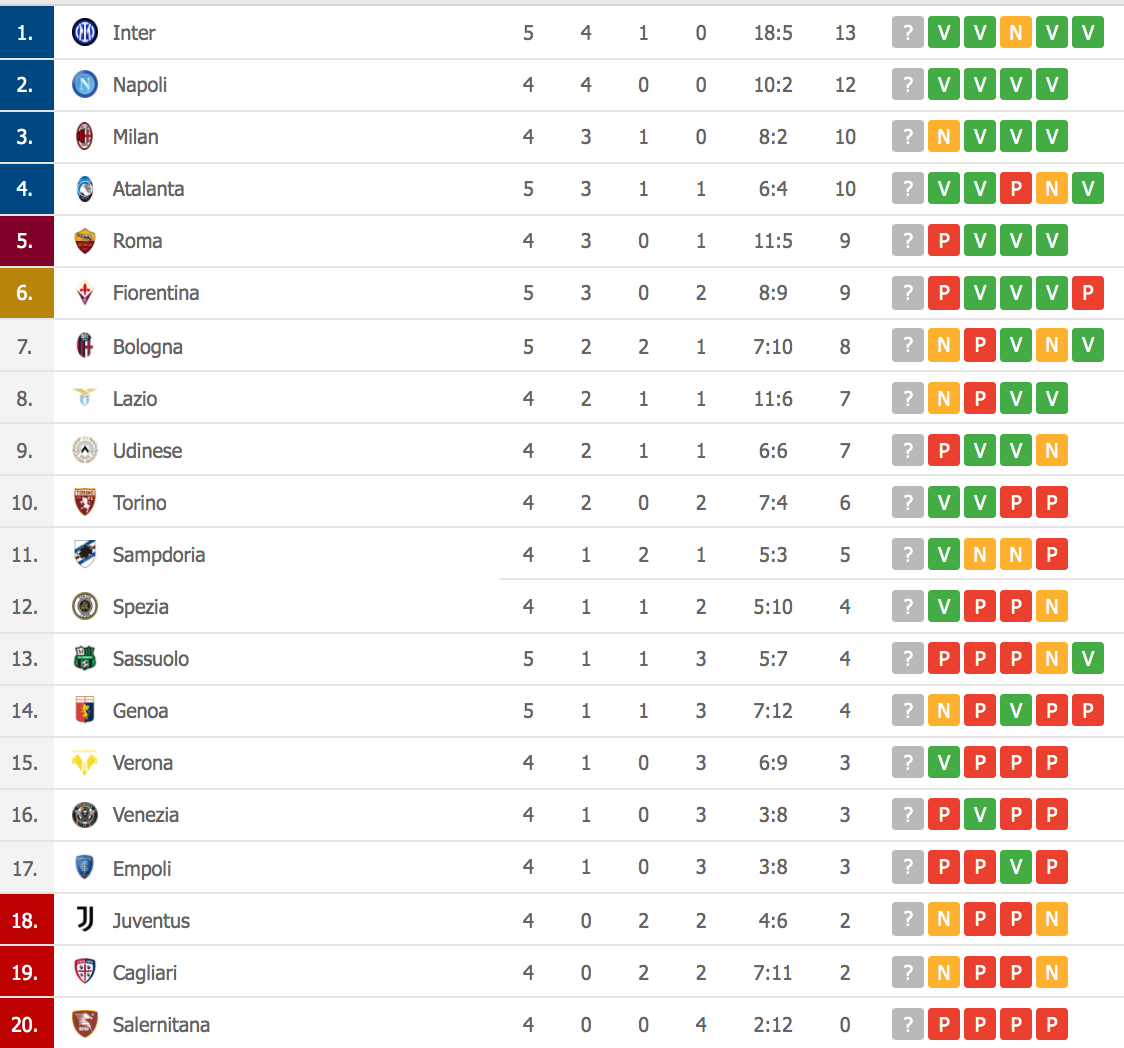Click Atalanta's red P loss badge

pos(1015,189)
